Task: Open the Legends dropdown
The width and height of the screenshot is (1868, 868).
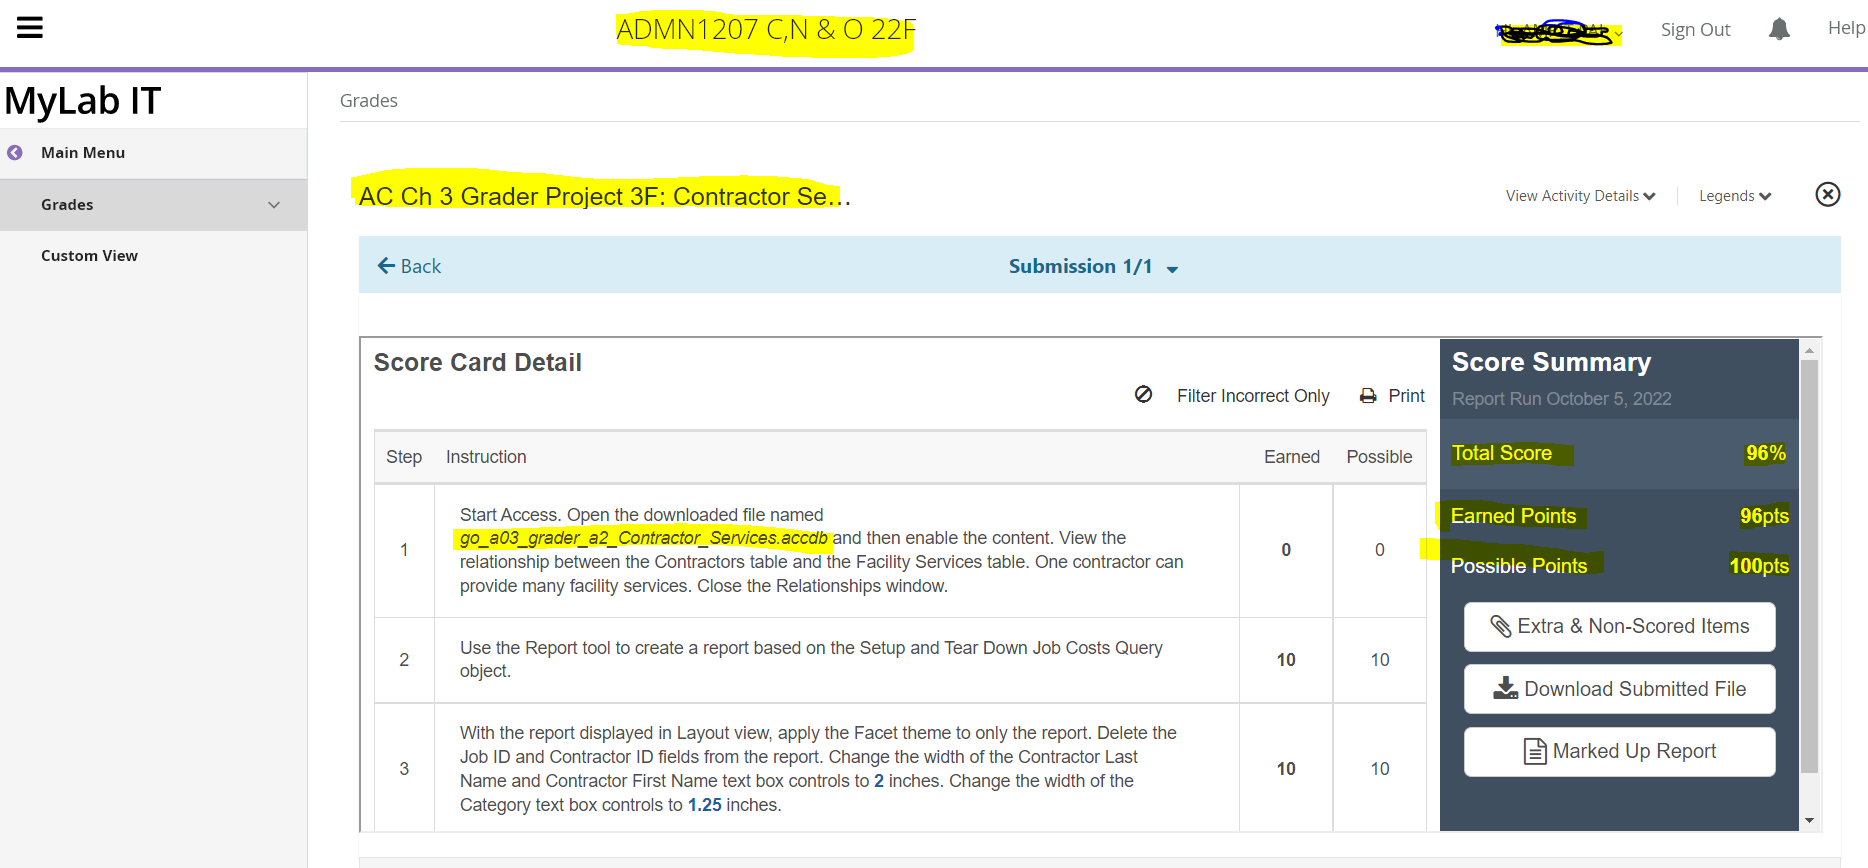Action: pos(1735,196)
